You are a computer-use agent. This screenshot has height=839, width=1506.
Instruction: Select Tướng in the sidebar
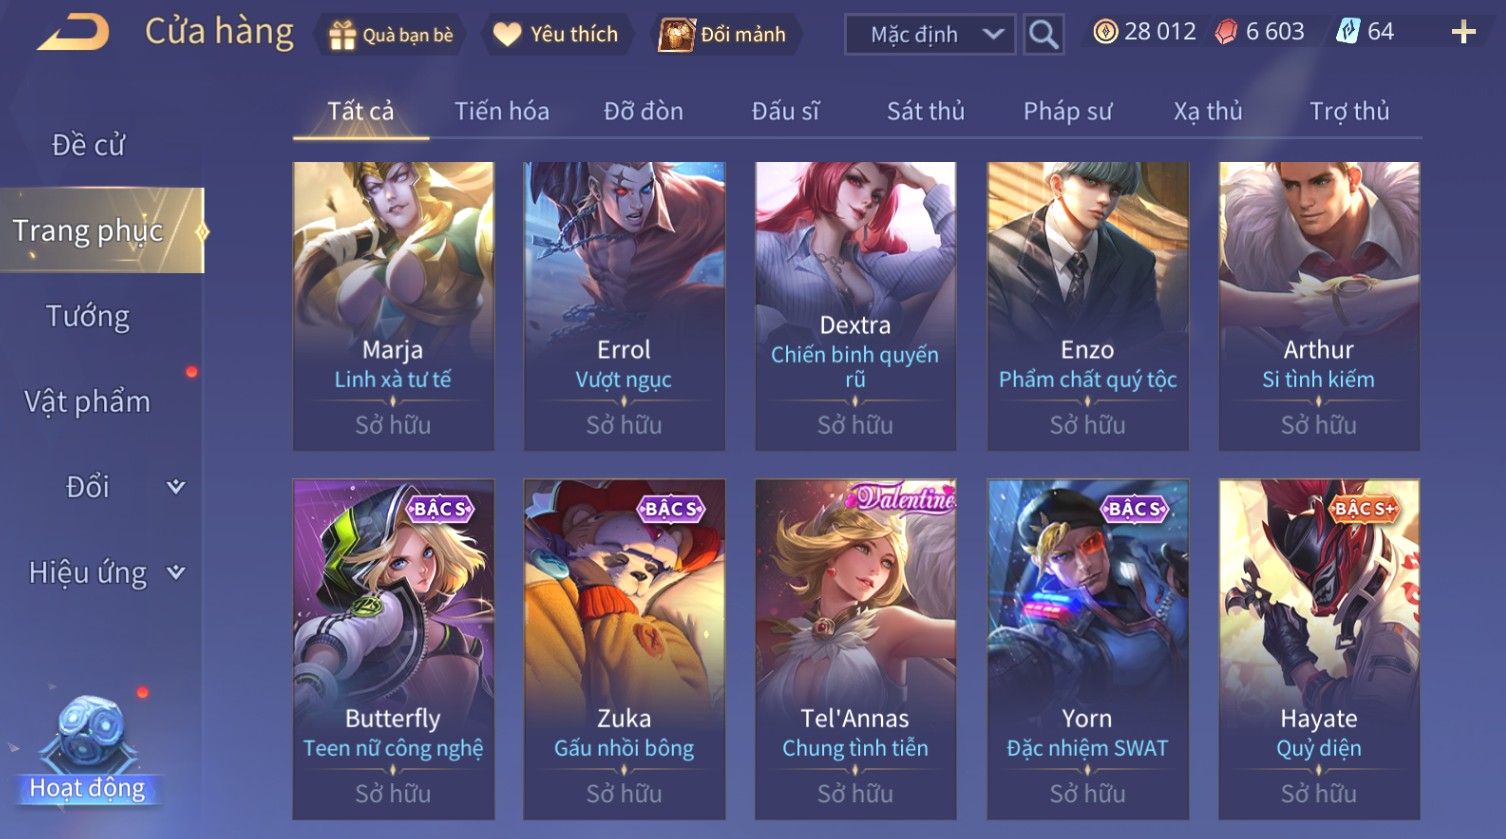[x=88, y=317]
